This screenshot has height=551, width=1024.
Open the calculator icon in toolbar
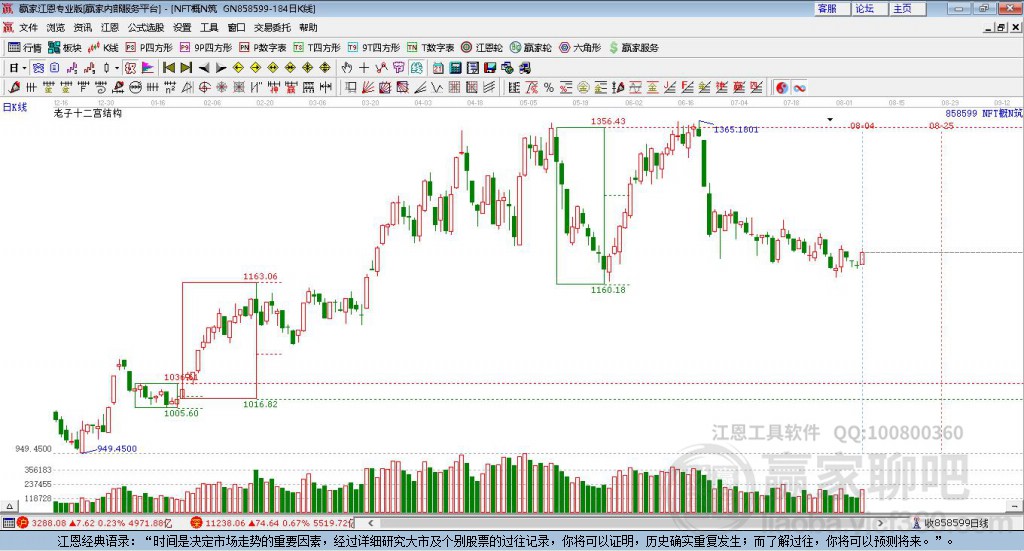(x=455, y=68)
